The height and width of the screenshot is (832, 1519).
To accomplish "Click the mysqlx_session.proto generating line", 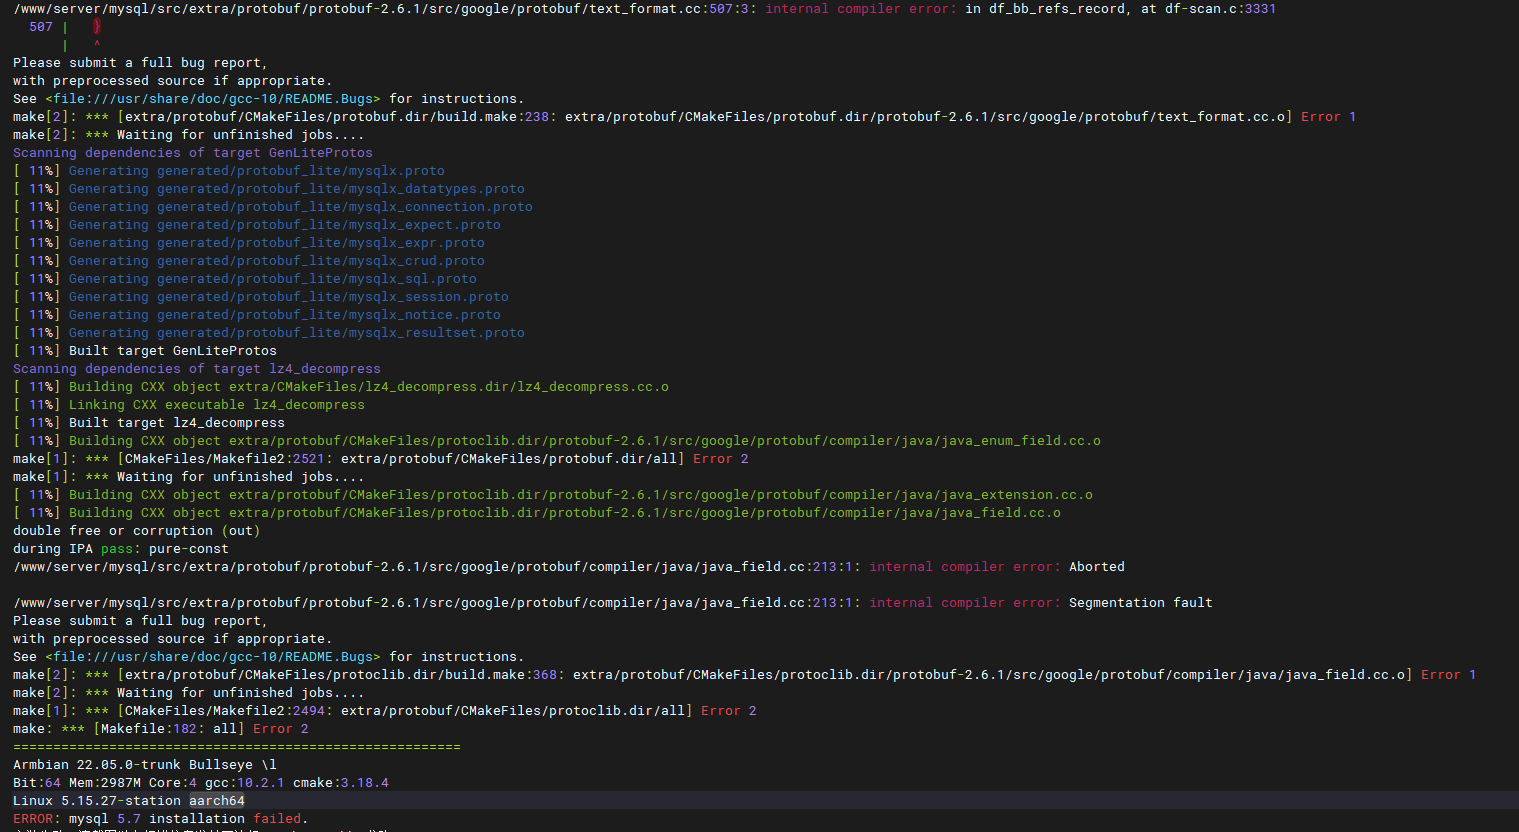I will point(261,297).
